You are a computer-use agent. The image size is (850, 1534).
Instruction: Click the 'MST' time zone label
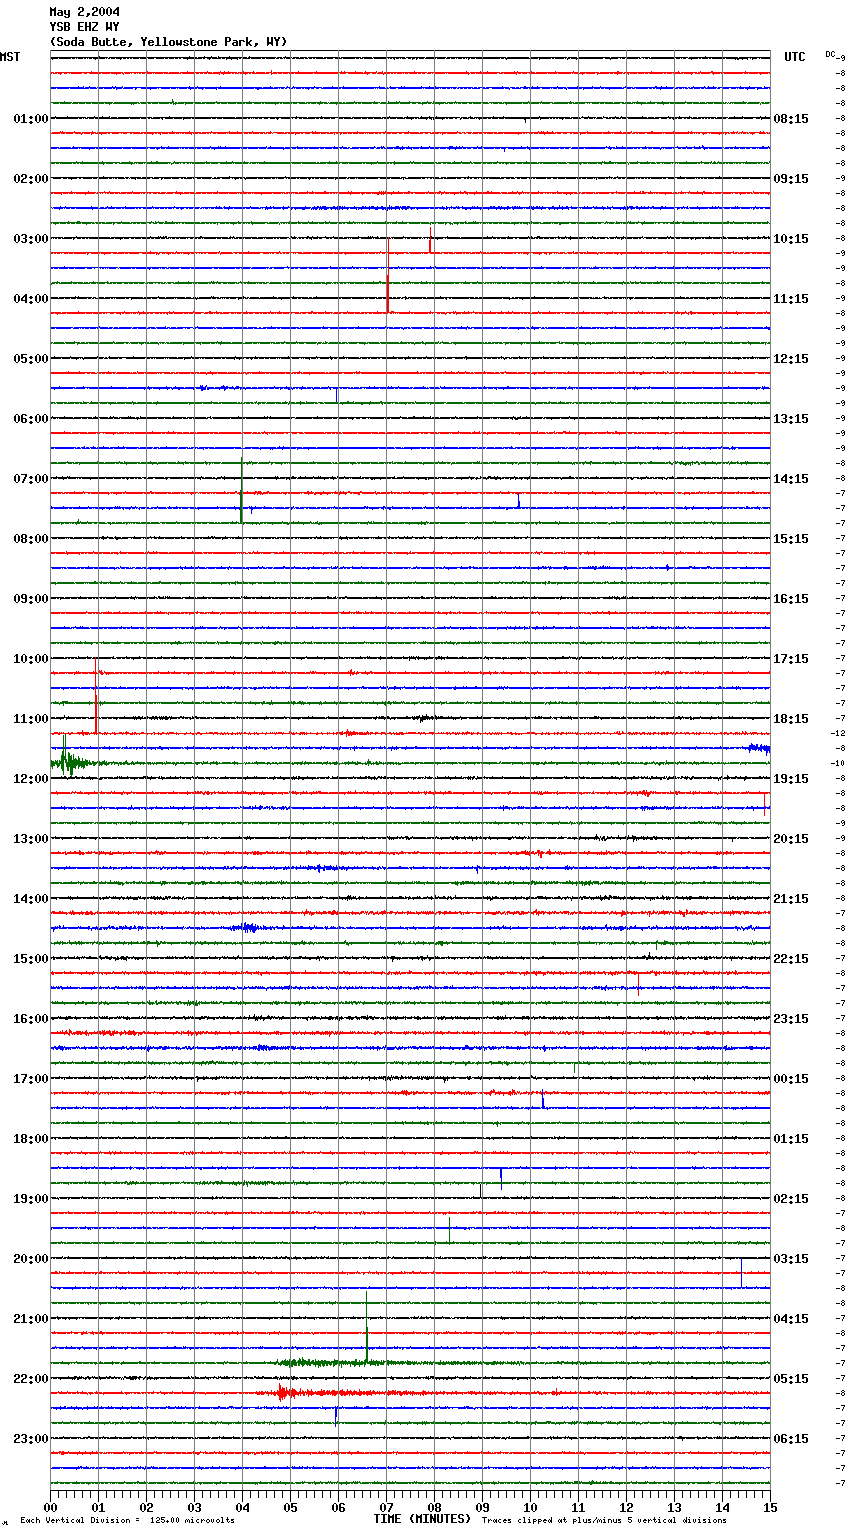(10, 57)
